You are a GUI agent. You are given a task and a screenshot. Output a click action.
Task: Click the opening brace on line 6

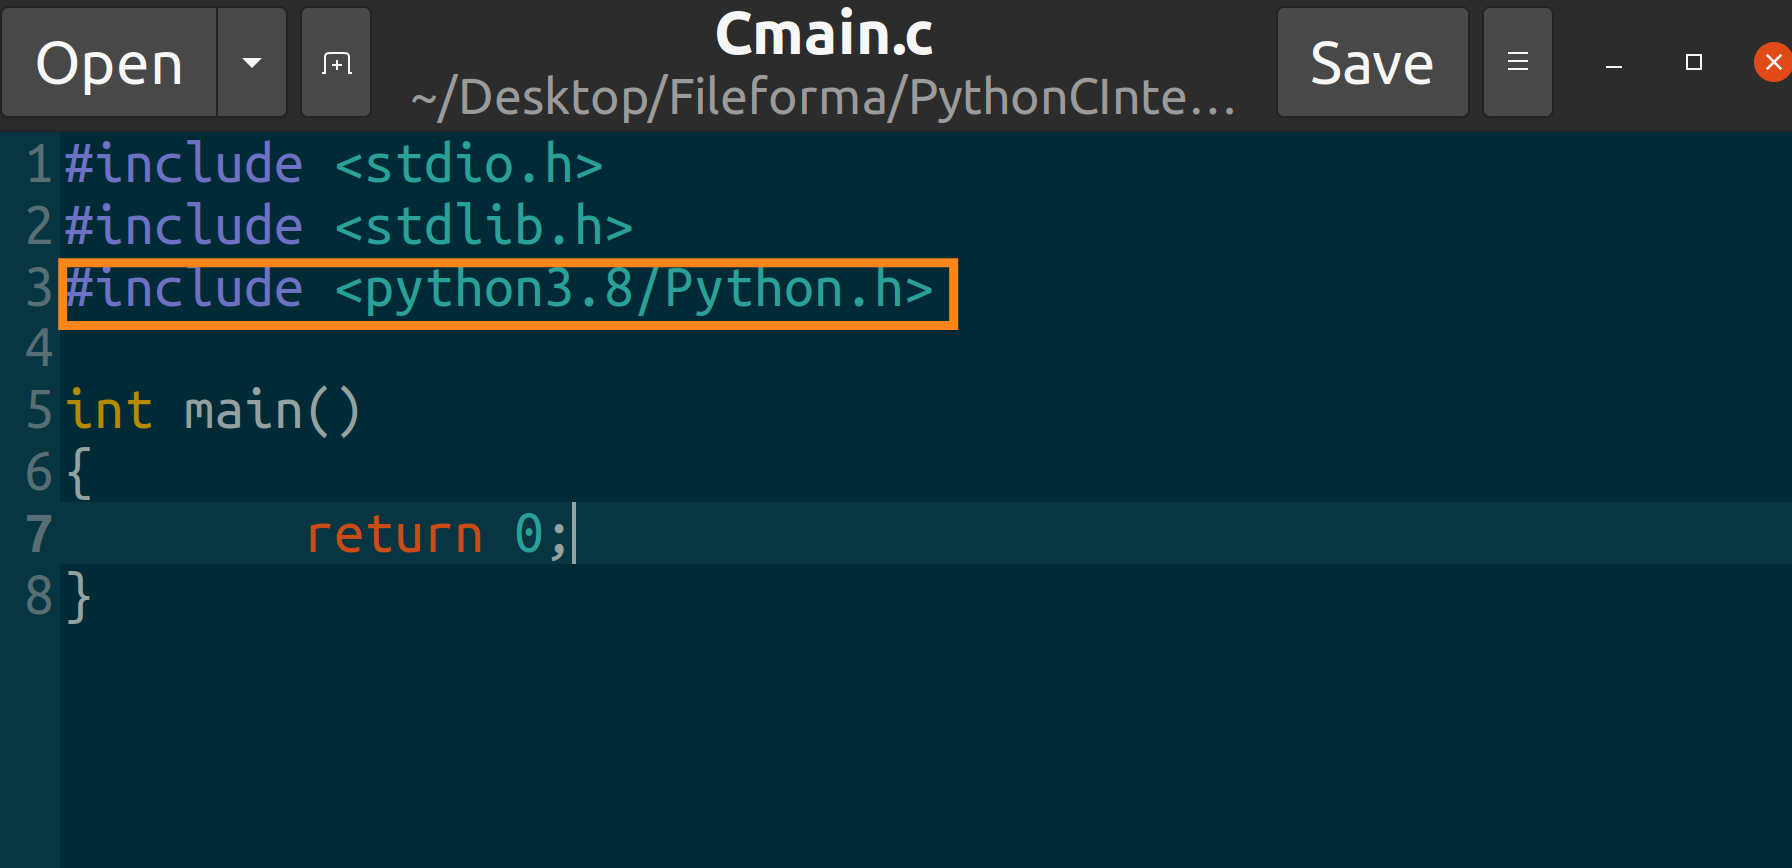tap(78, 472)
